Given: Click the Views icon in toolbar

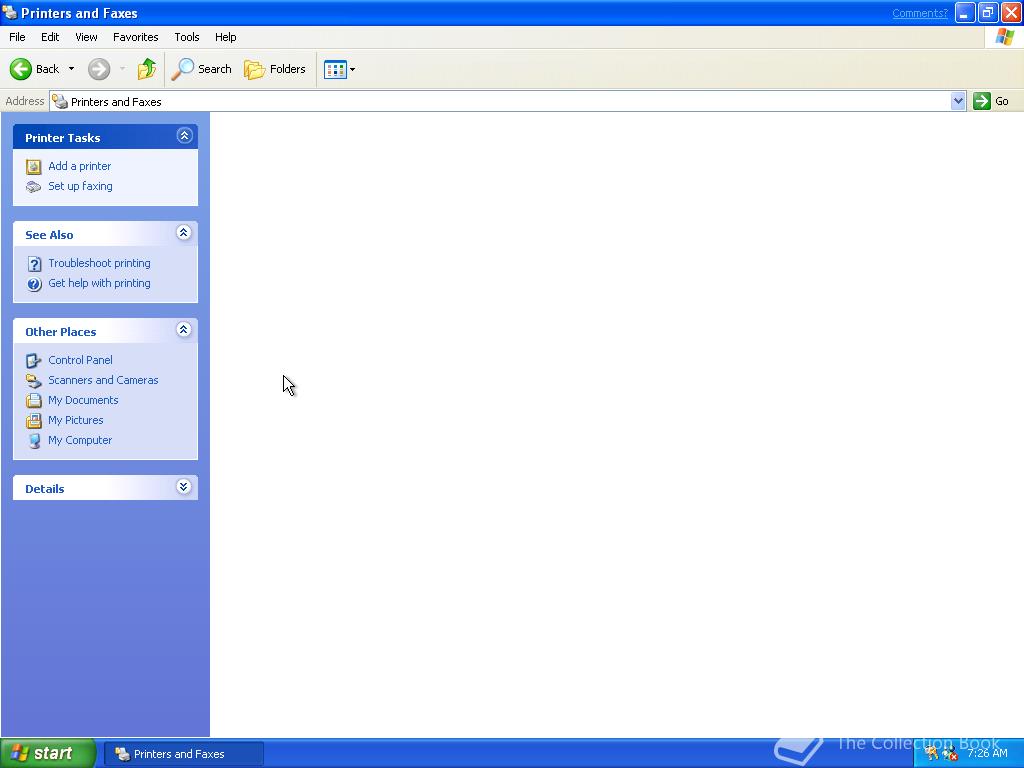Looking at the screenshot, I should (335, 69).
